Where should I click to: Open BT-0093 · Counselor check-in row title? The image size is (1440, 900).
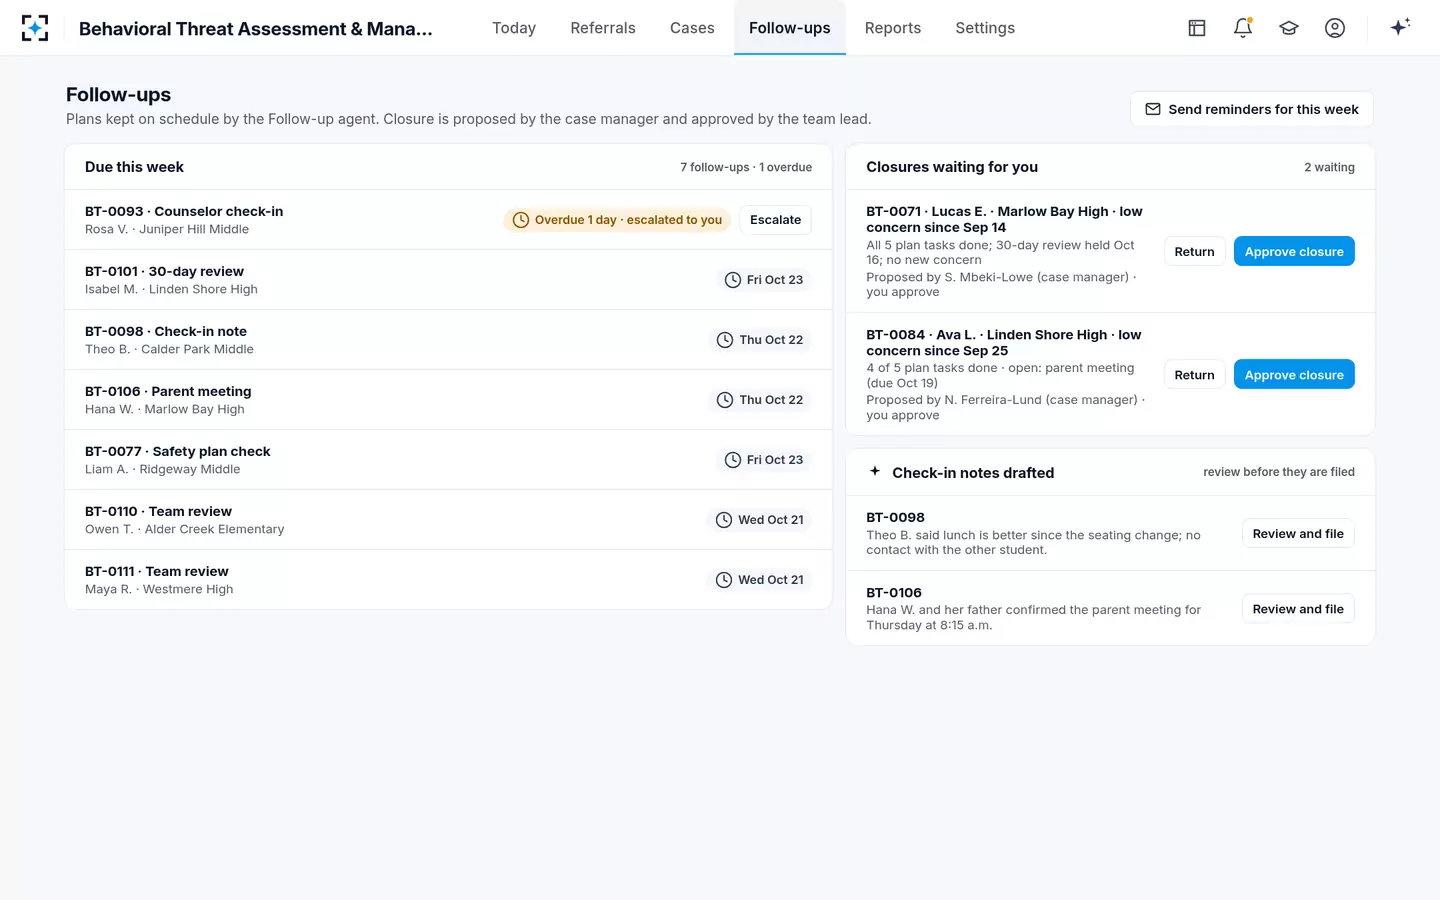[184, 211]
